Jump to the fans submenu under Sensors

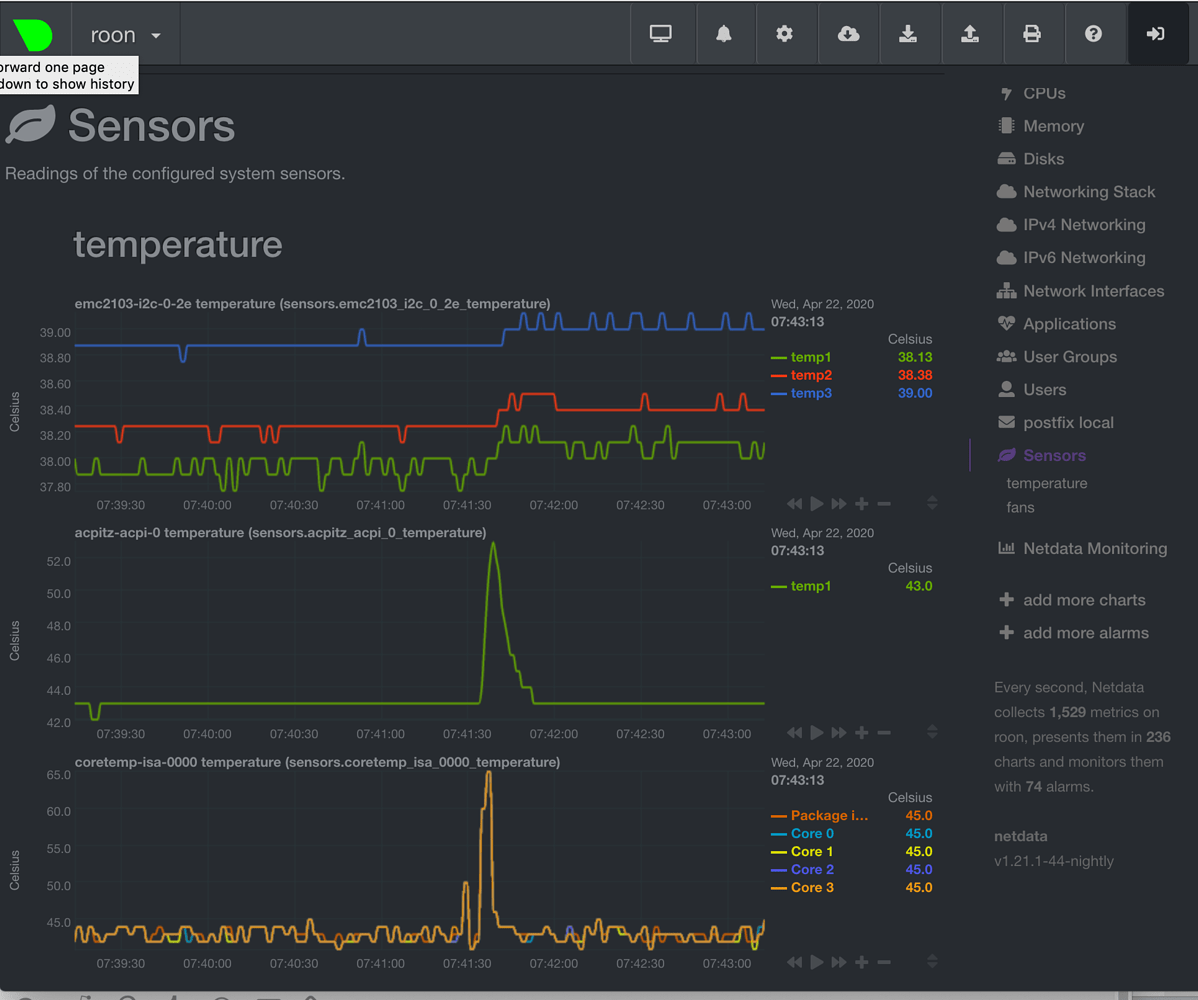point(1020,507)
